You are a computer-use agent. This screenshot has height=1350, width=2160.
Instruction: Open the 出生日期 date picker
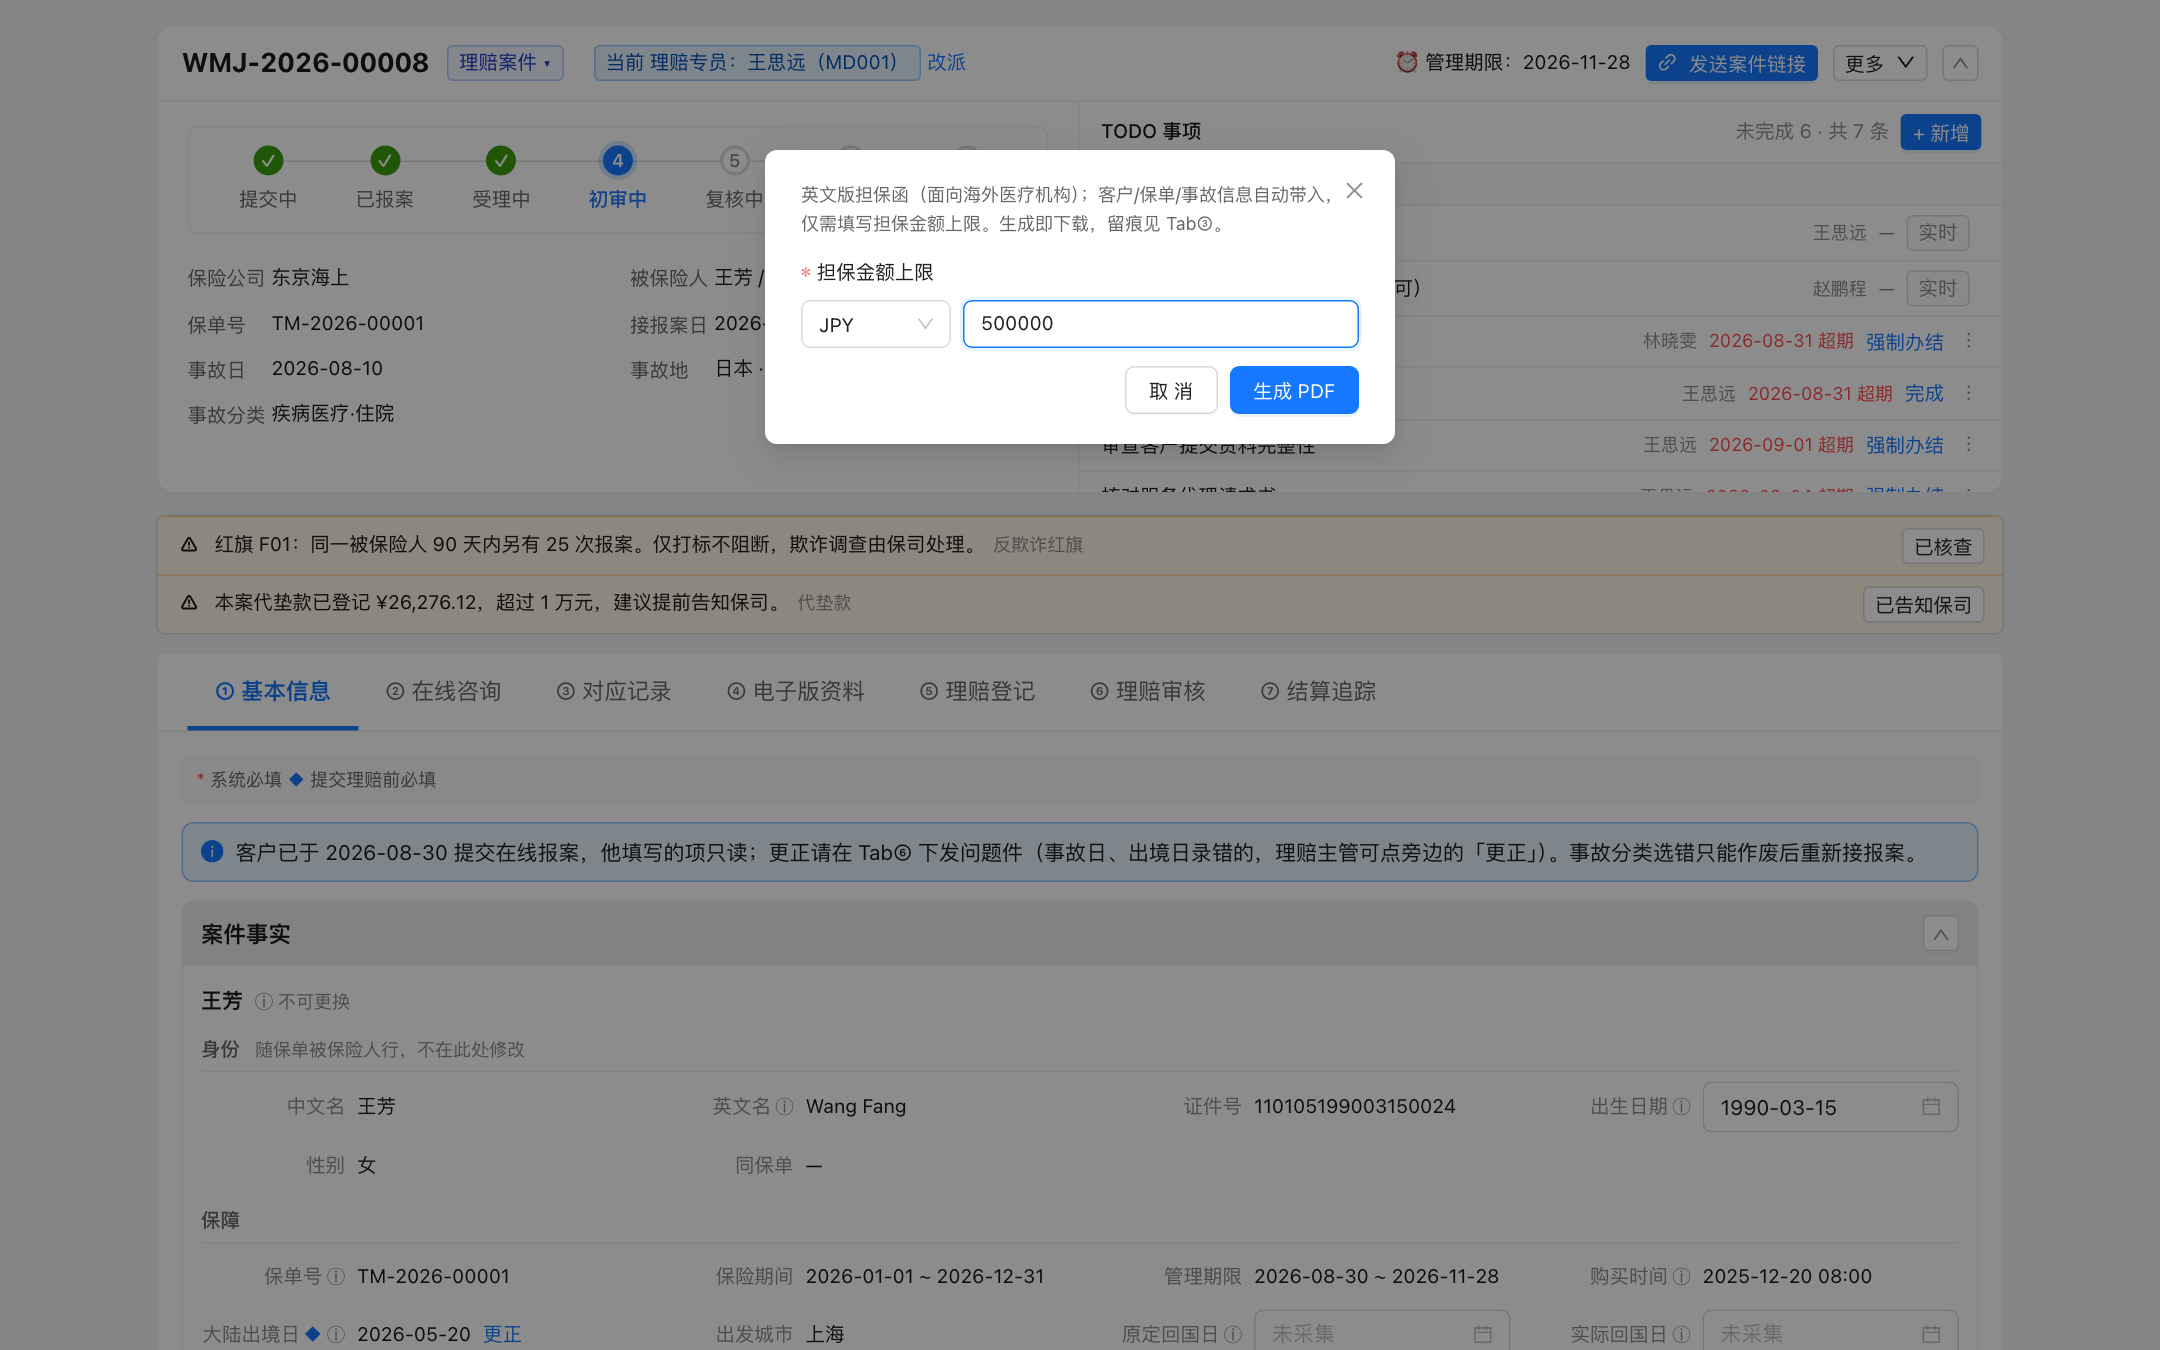(1830, 1107)
